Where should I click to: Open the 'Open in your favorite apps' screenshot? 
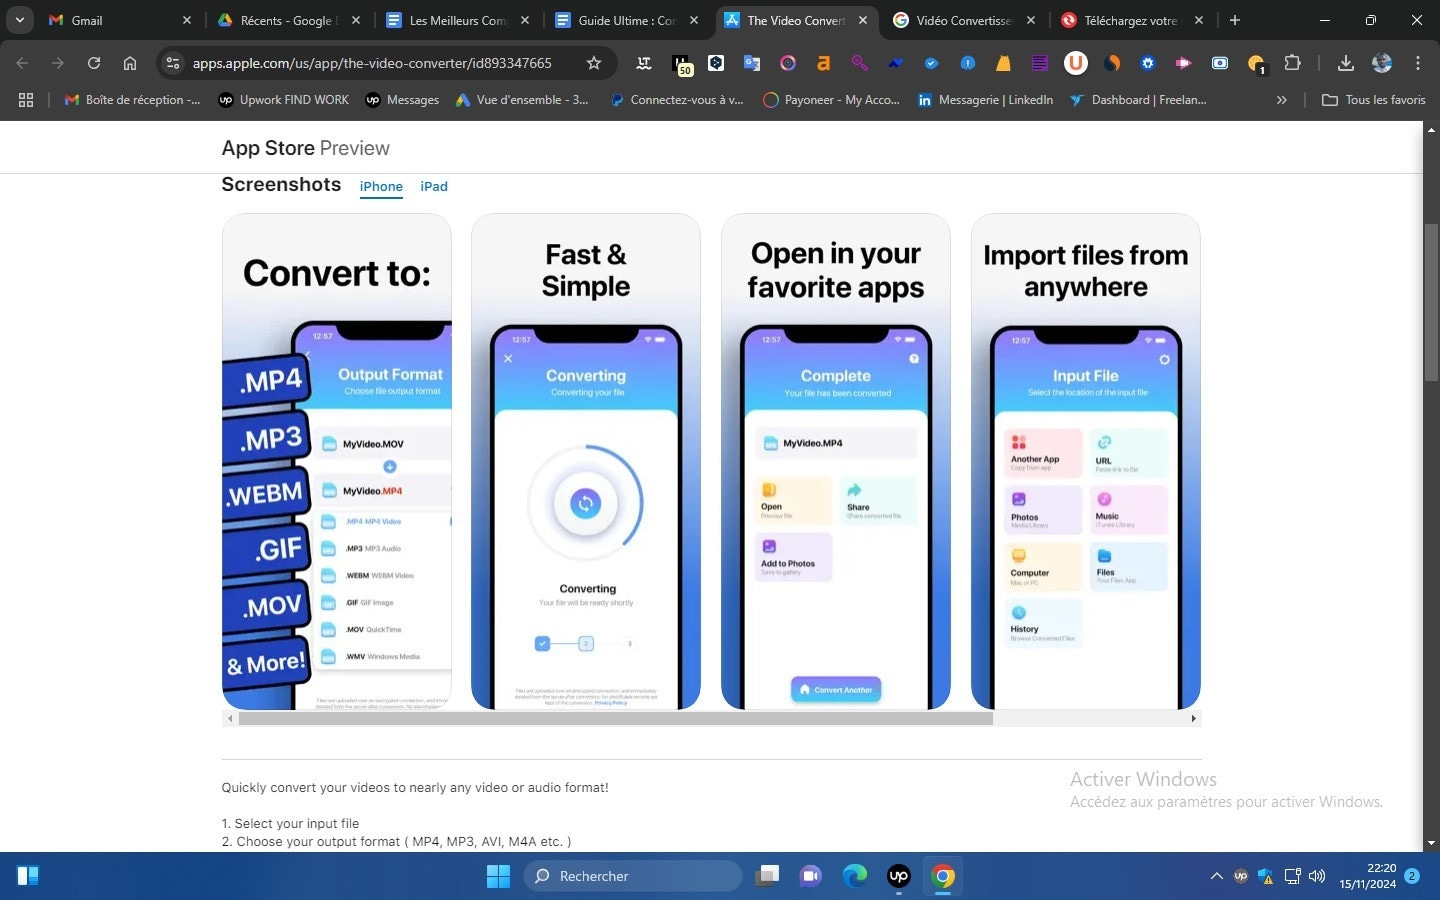point(836,461)
